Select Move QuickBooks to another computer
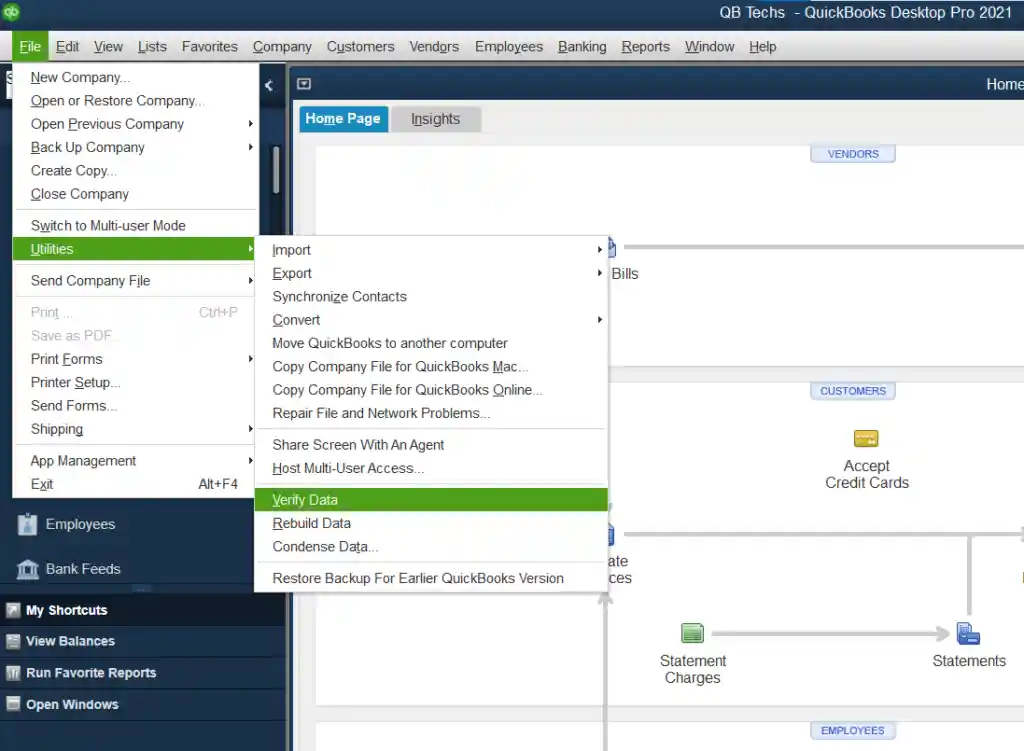The image size is (1024, 751). pos(431,343)
